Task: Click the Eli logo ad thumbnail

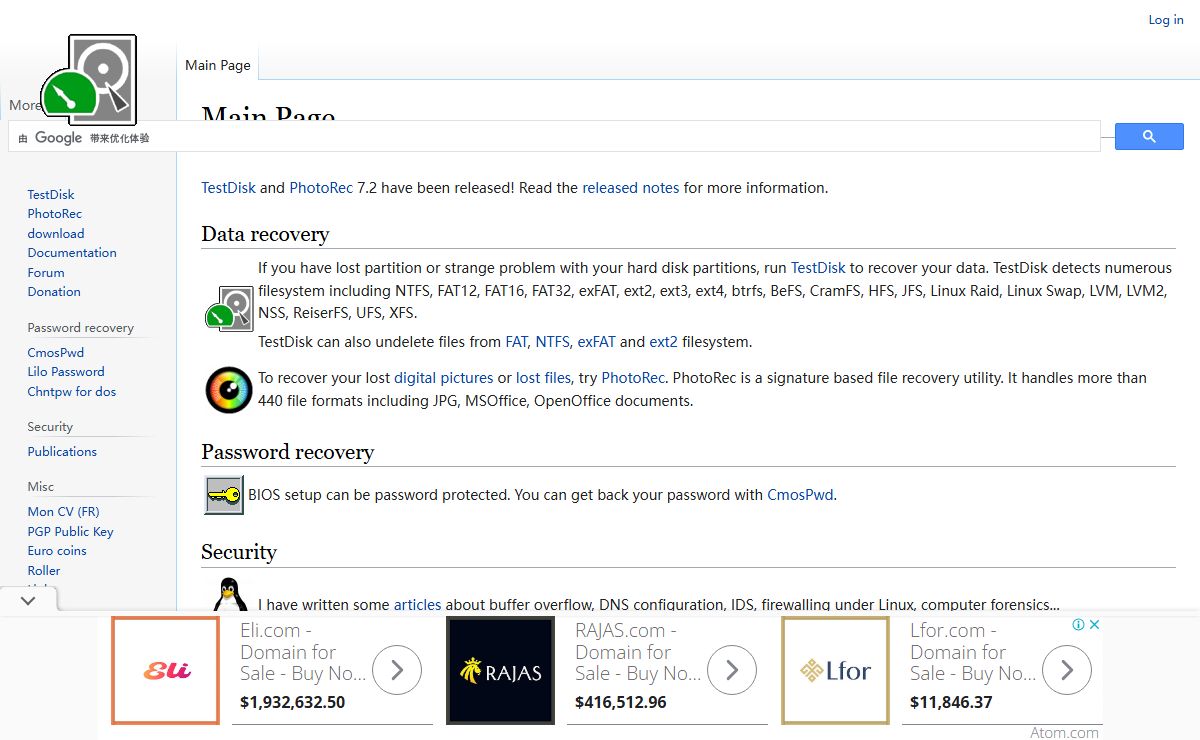Action: pos(165,670)
